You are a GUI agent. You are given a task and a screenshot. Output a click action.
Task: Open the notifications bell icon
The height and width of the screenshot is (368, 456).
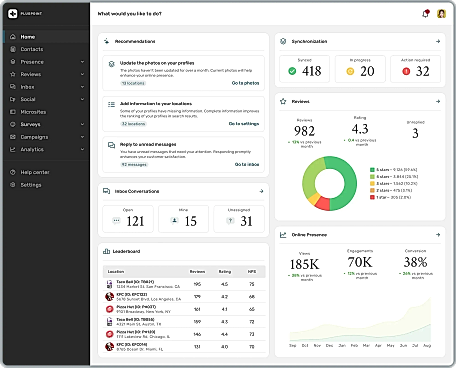(x=426, y=14)
